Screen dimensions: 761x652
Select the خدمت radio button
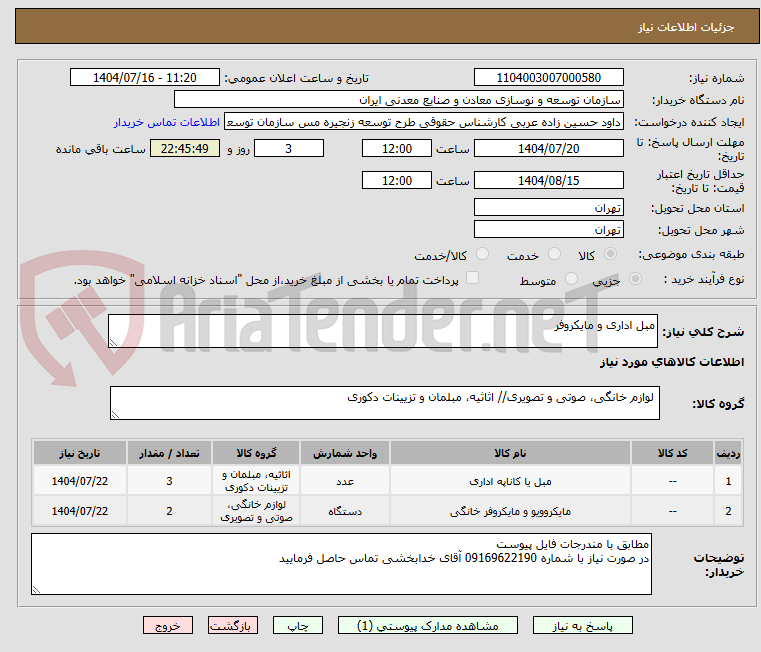[x=554, y=254]
